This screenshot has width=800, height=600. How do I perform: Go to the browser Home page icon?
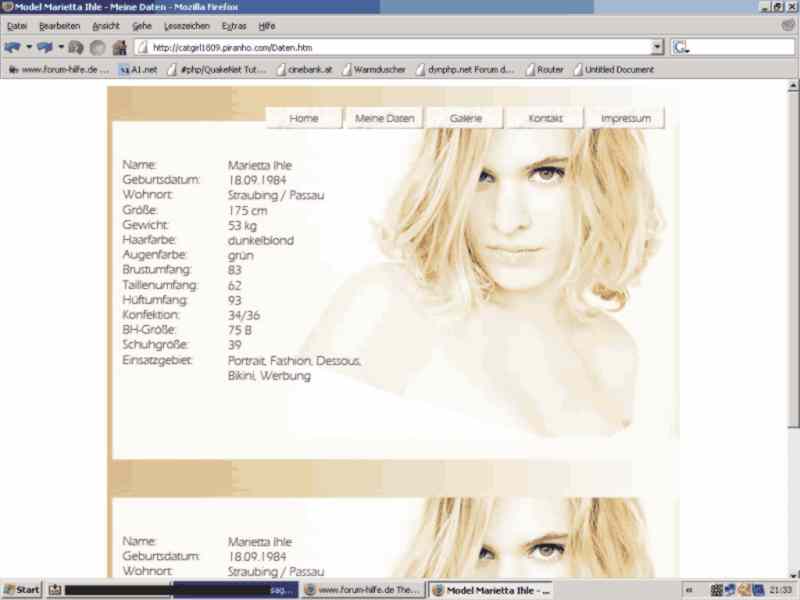pyautogui.click(x=119, y=47)
